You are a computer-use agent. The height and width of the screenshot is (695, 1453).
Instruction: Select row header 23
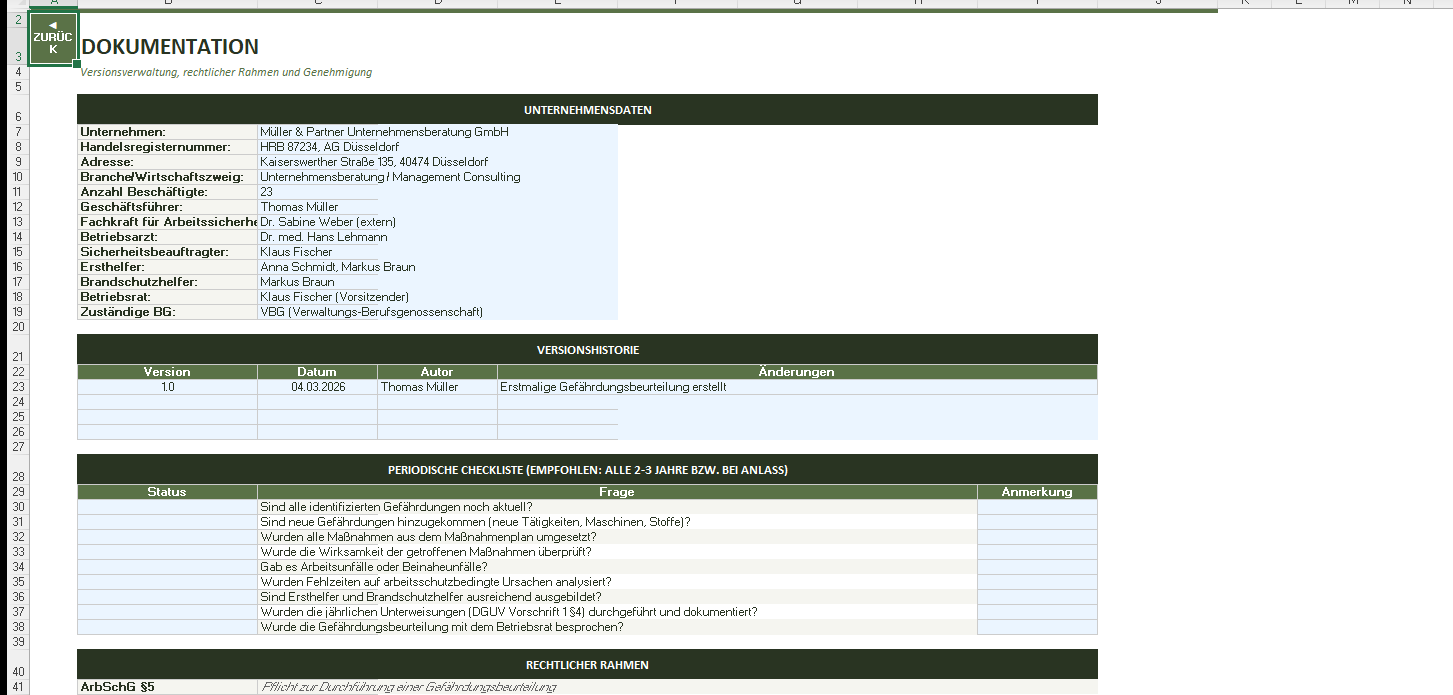[x=18, y=387]
